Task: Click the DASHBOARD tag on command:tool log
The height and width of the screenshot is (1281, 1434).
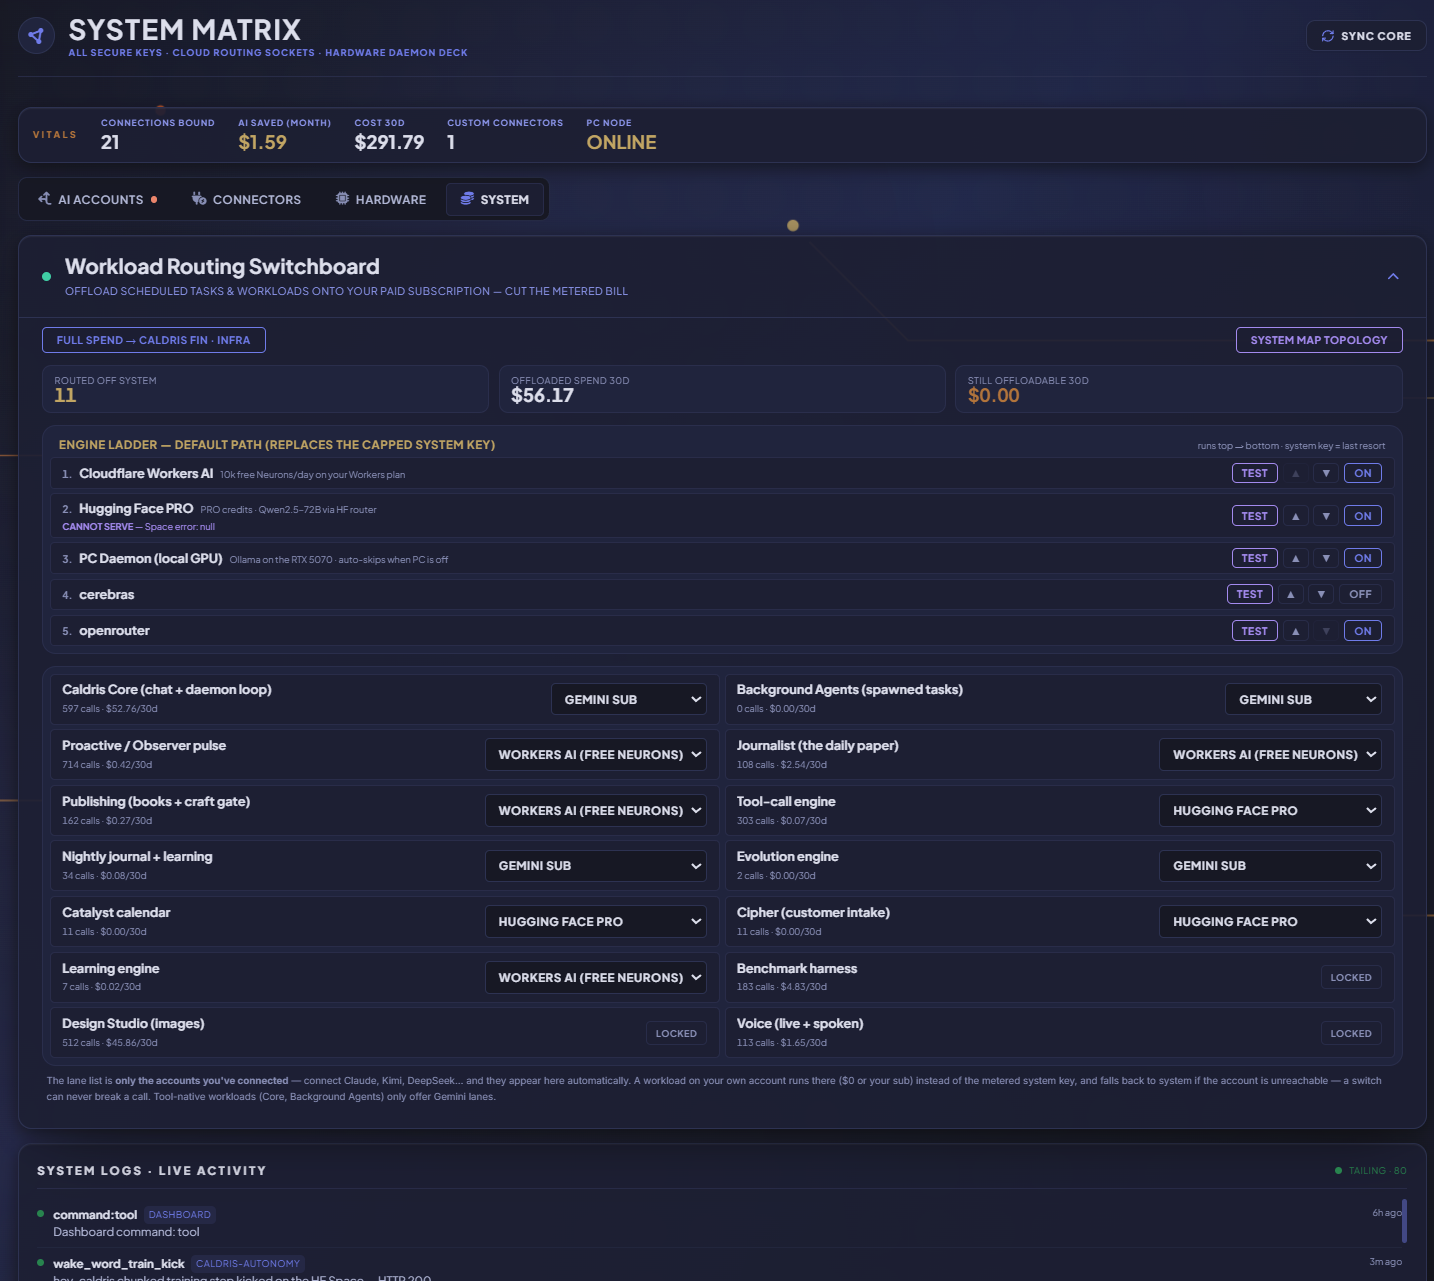Action: coord(180,1215)
